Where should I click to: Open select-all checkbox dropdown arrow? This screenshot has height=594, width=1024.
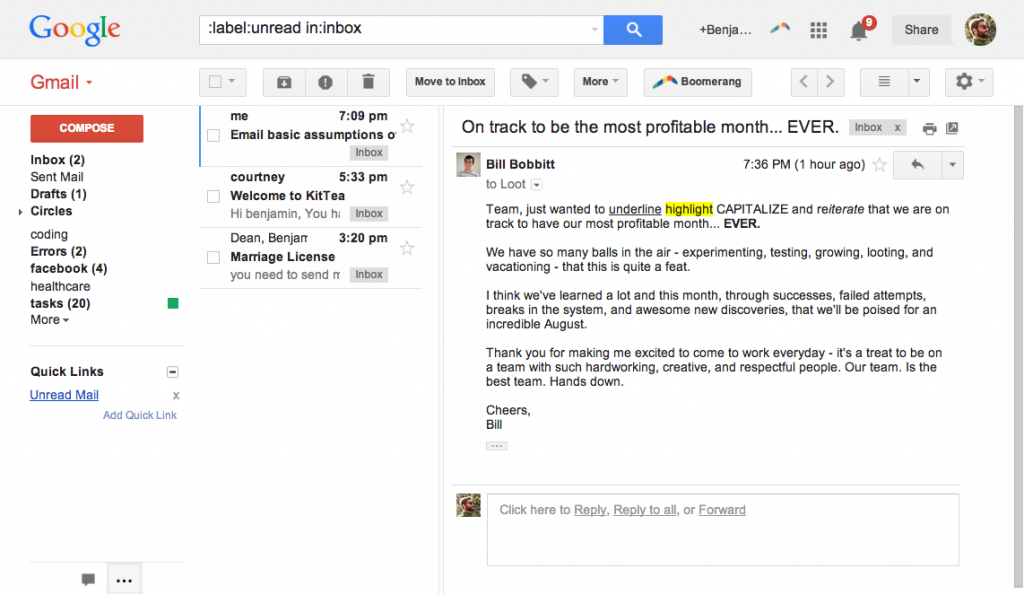point(232,82)
